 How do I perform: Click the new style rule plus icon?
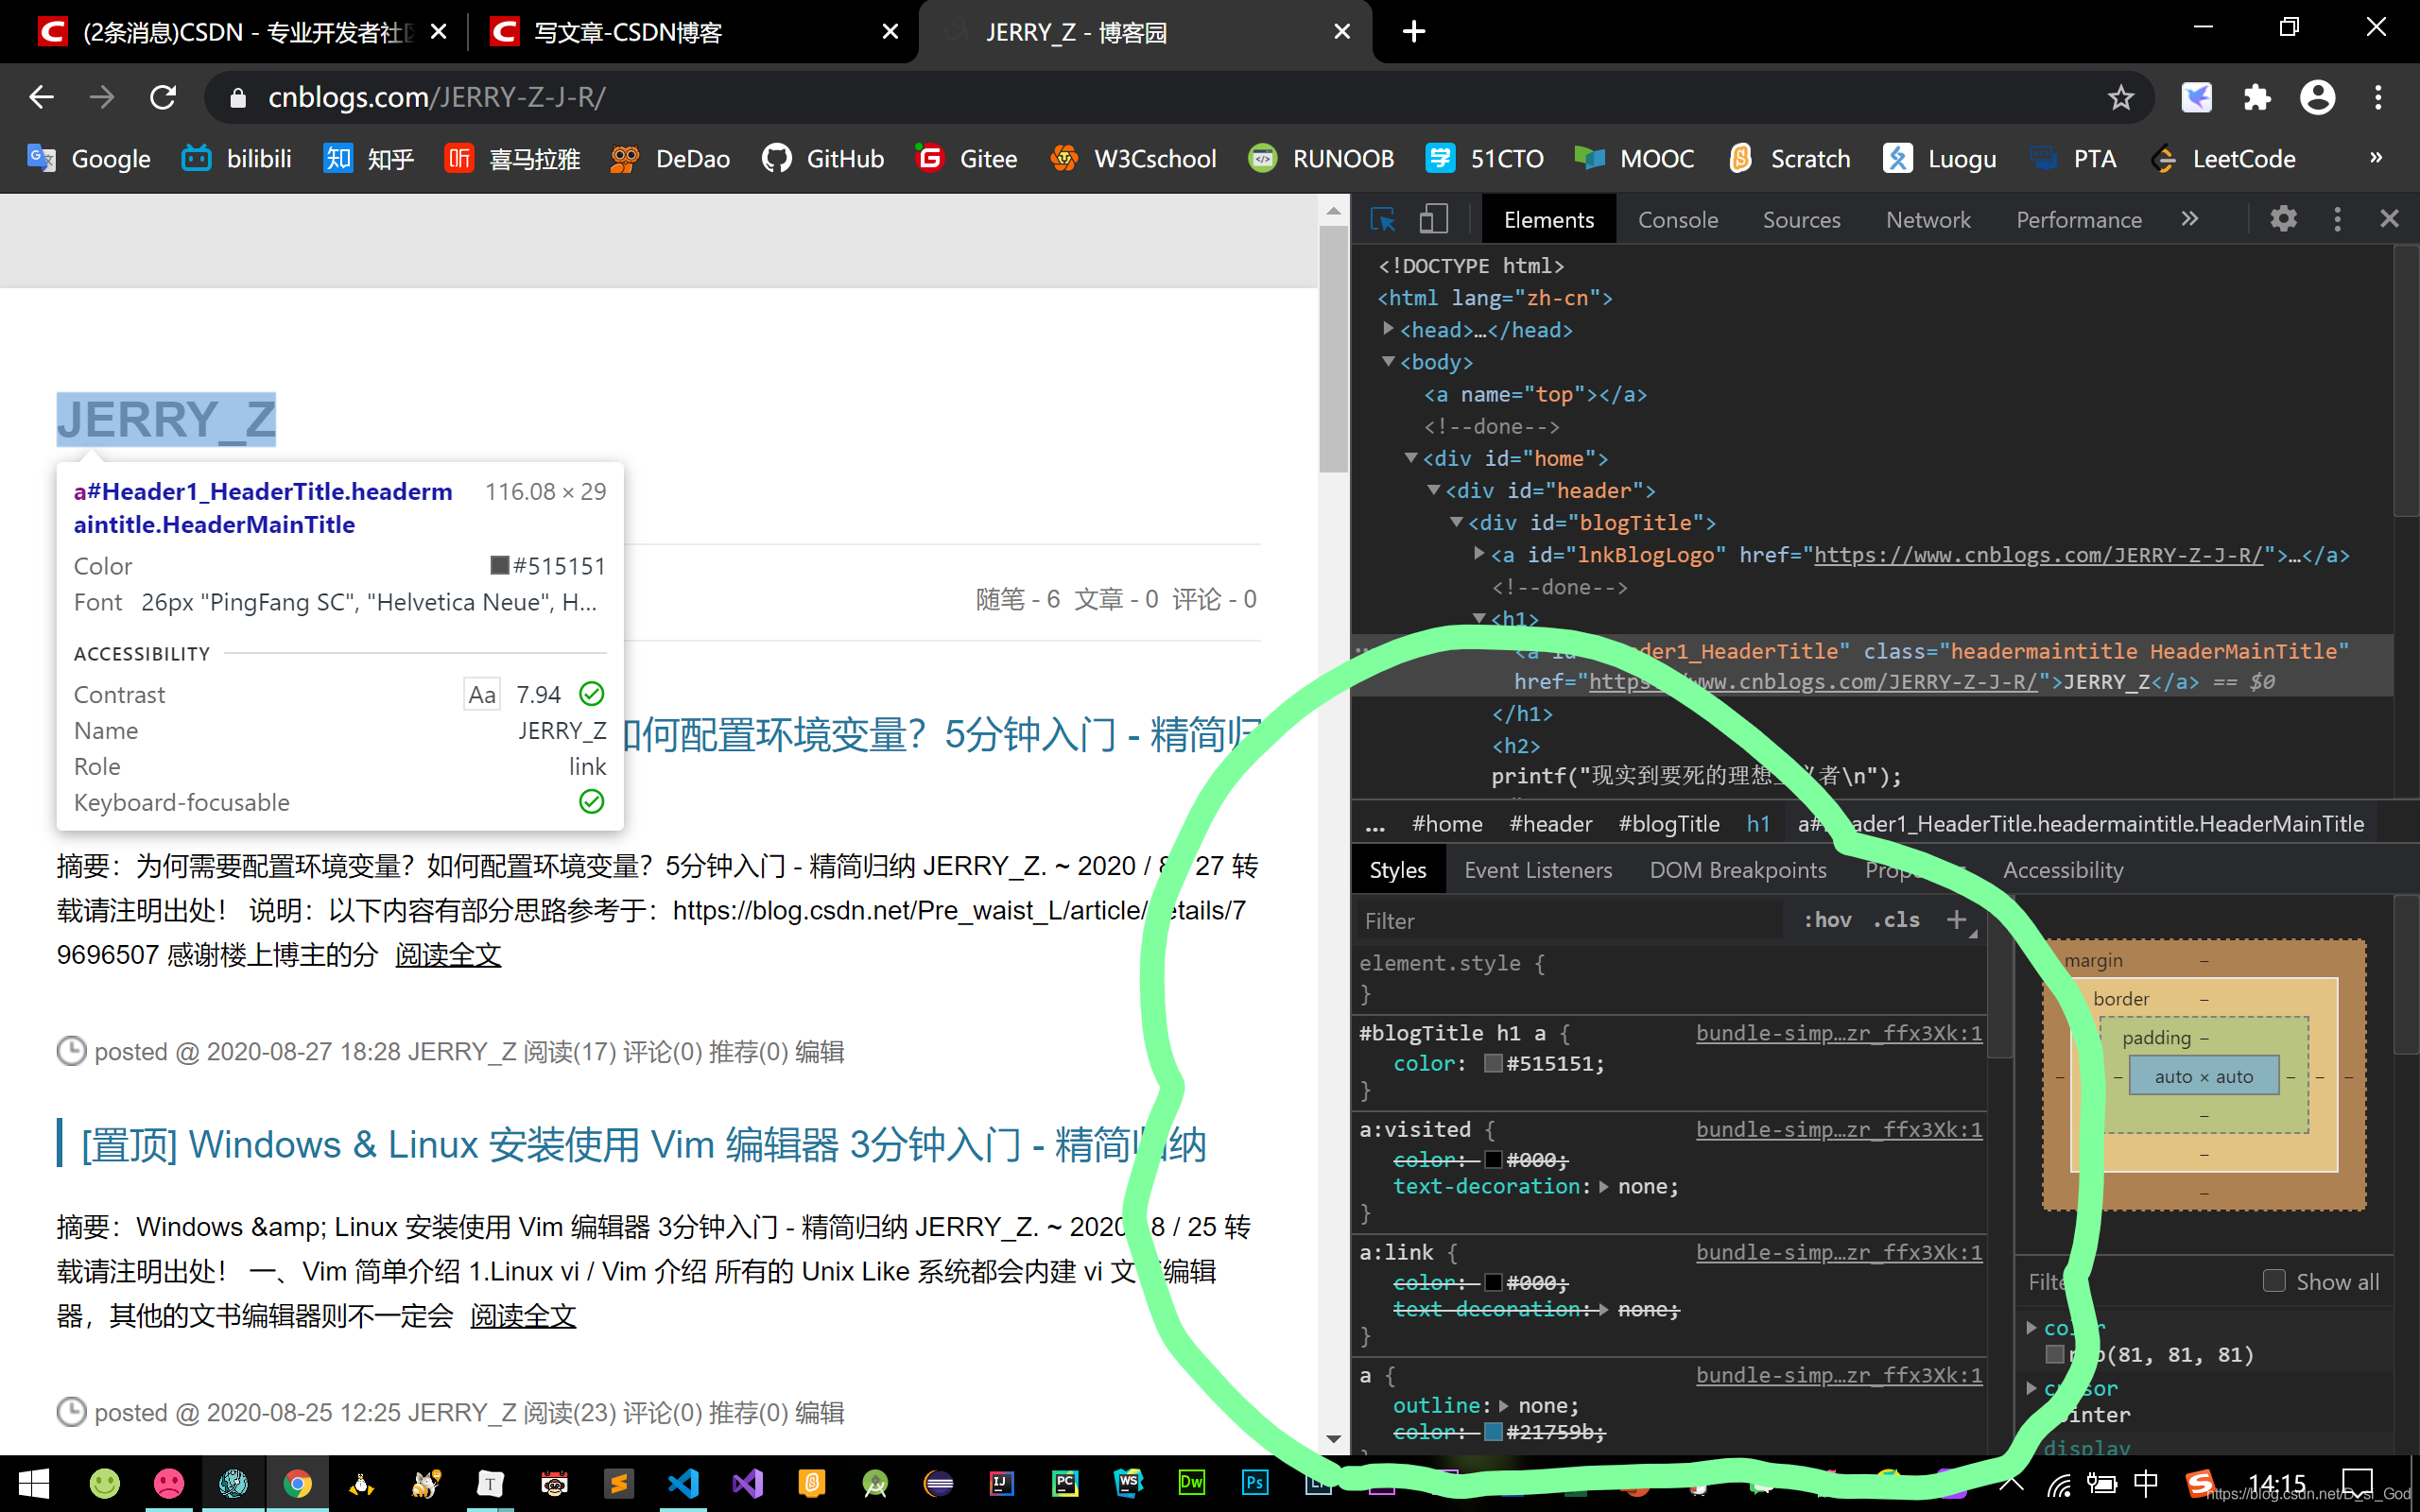point(1958,920)
